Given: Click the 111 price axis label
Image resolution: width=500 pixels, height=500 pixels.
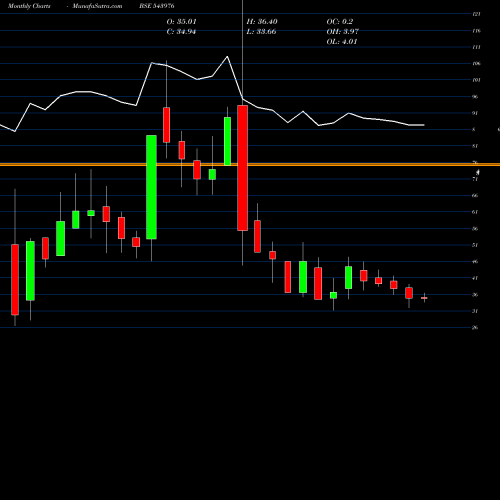Looking at the screenshot, I should [x=477, y=47].
